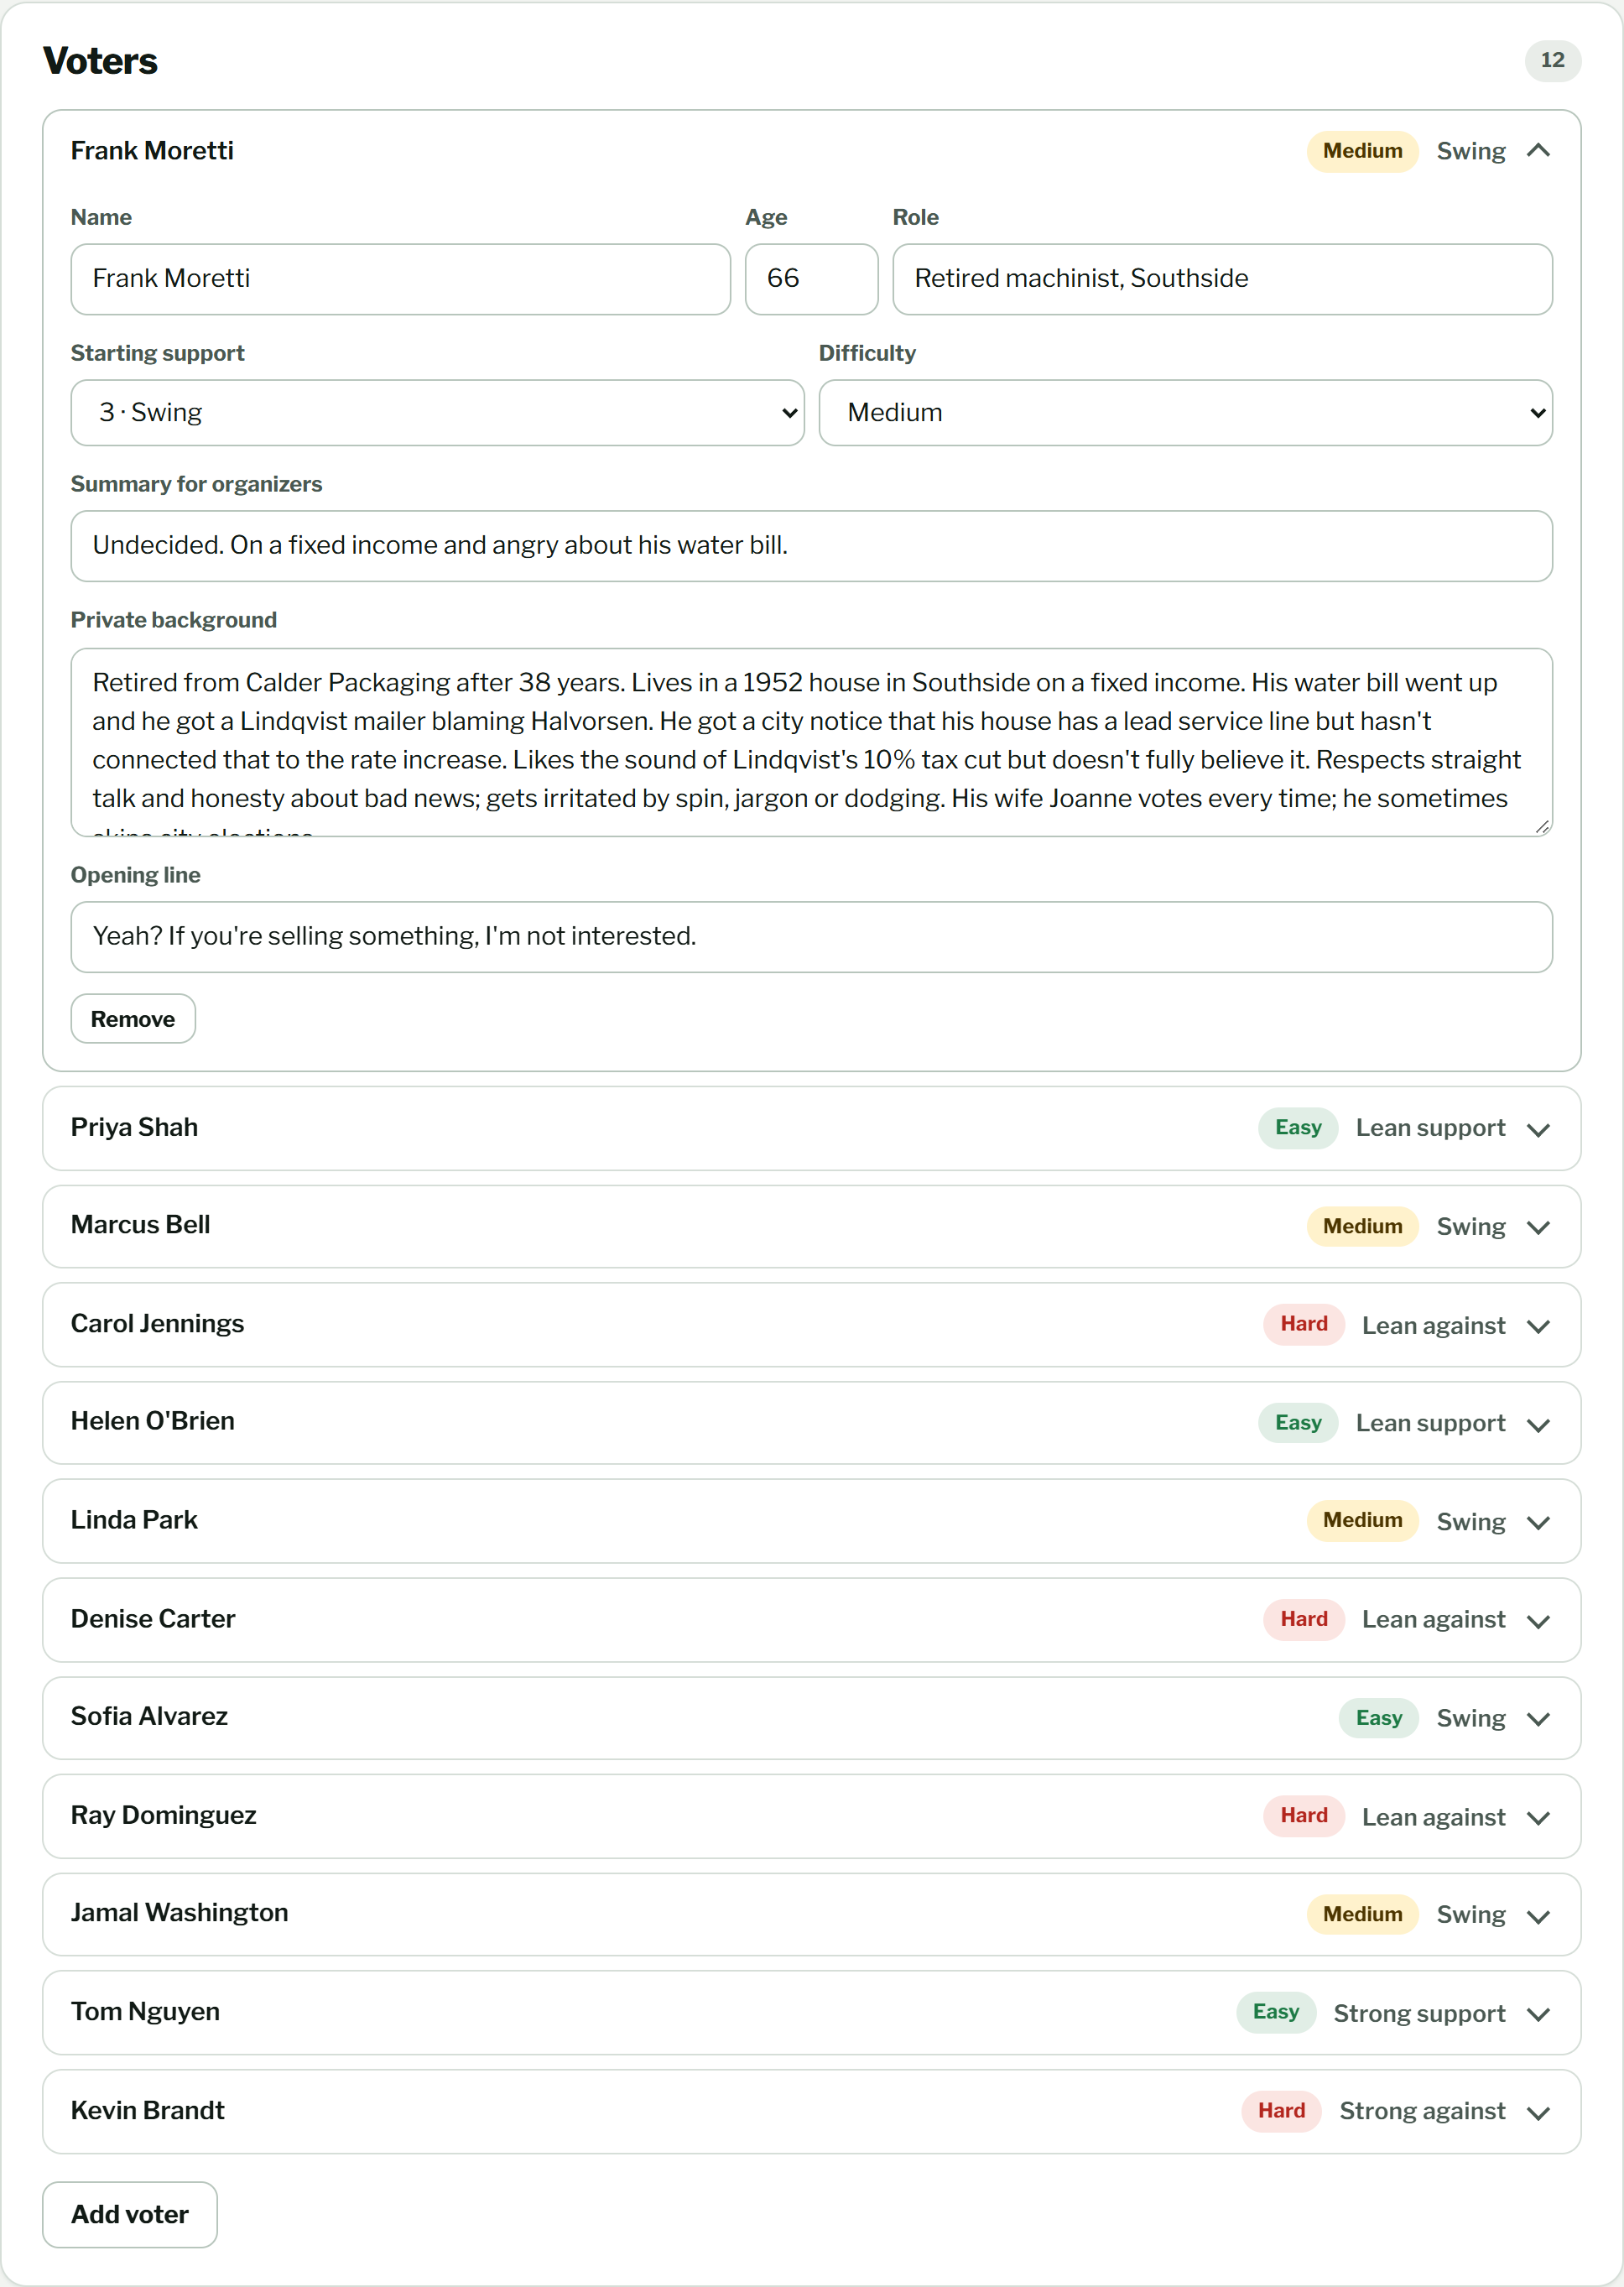This screenshot has height=2287, width=1624.
Task: Open the Starting support dropdown
Action: tap(437, 412)
